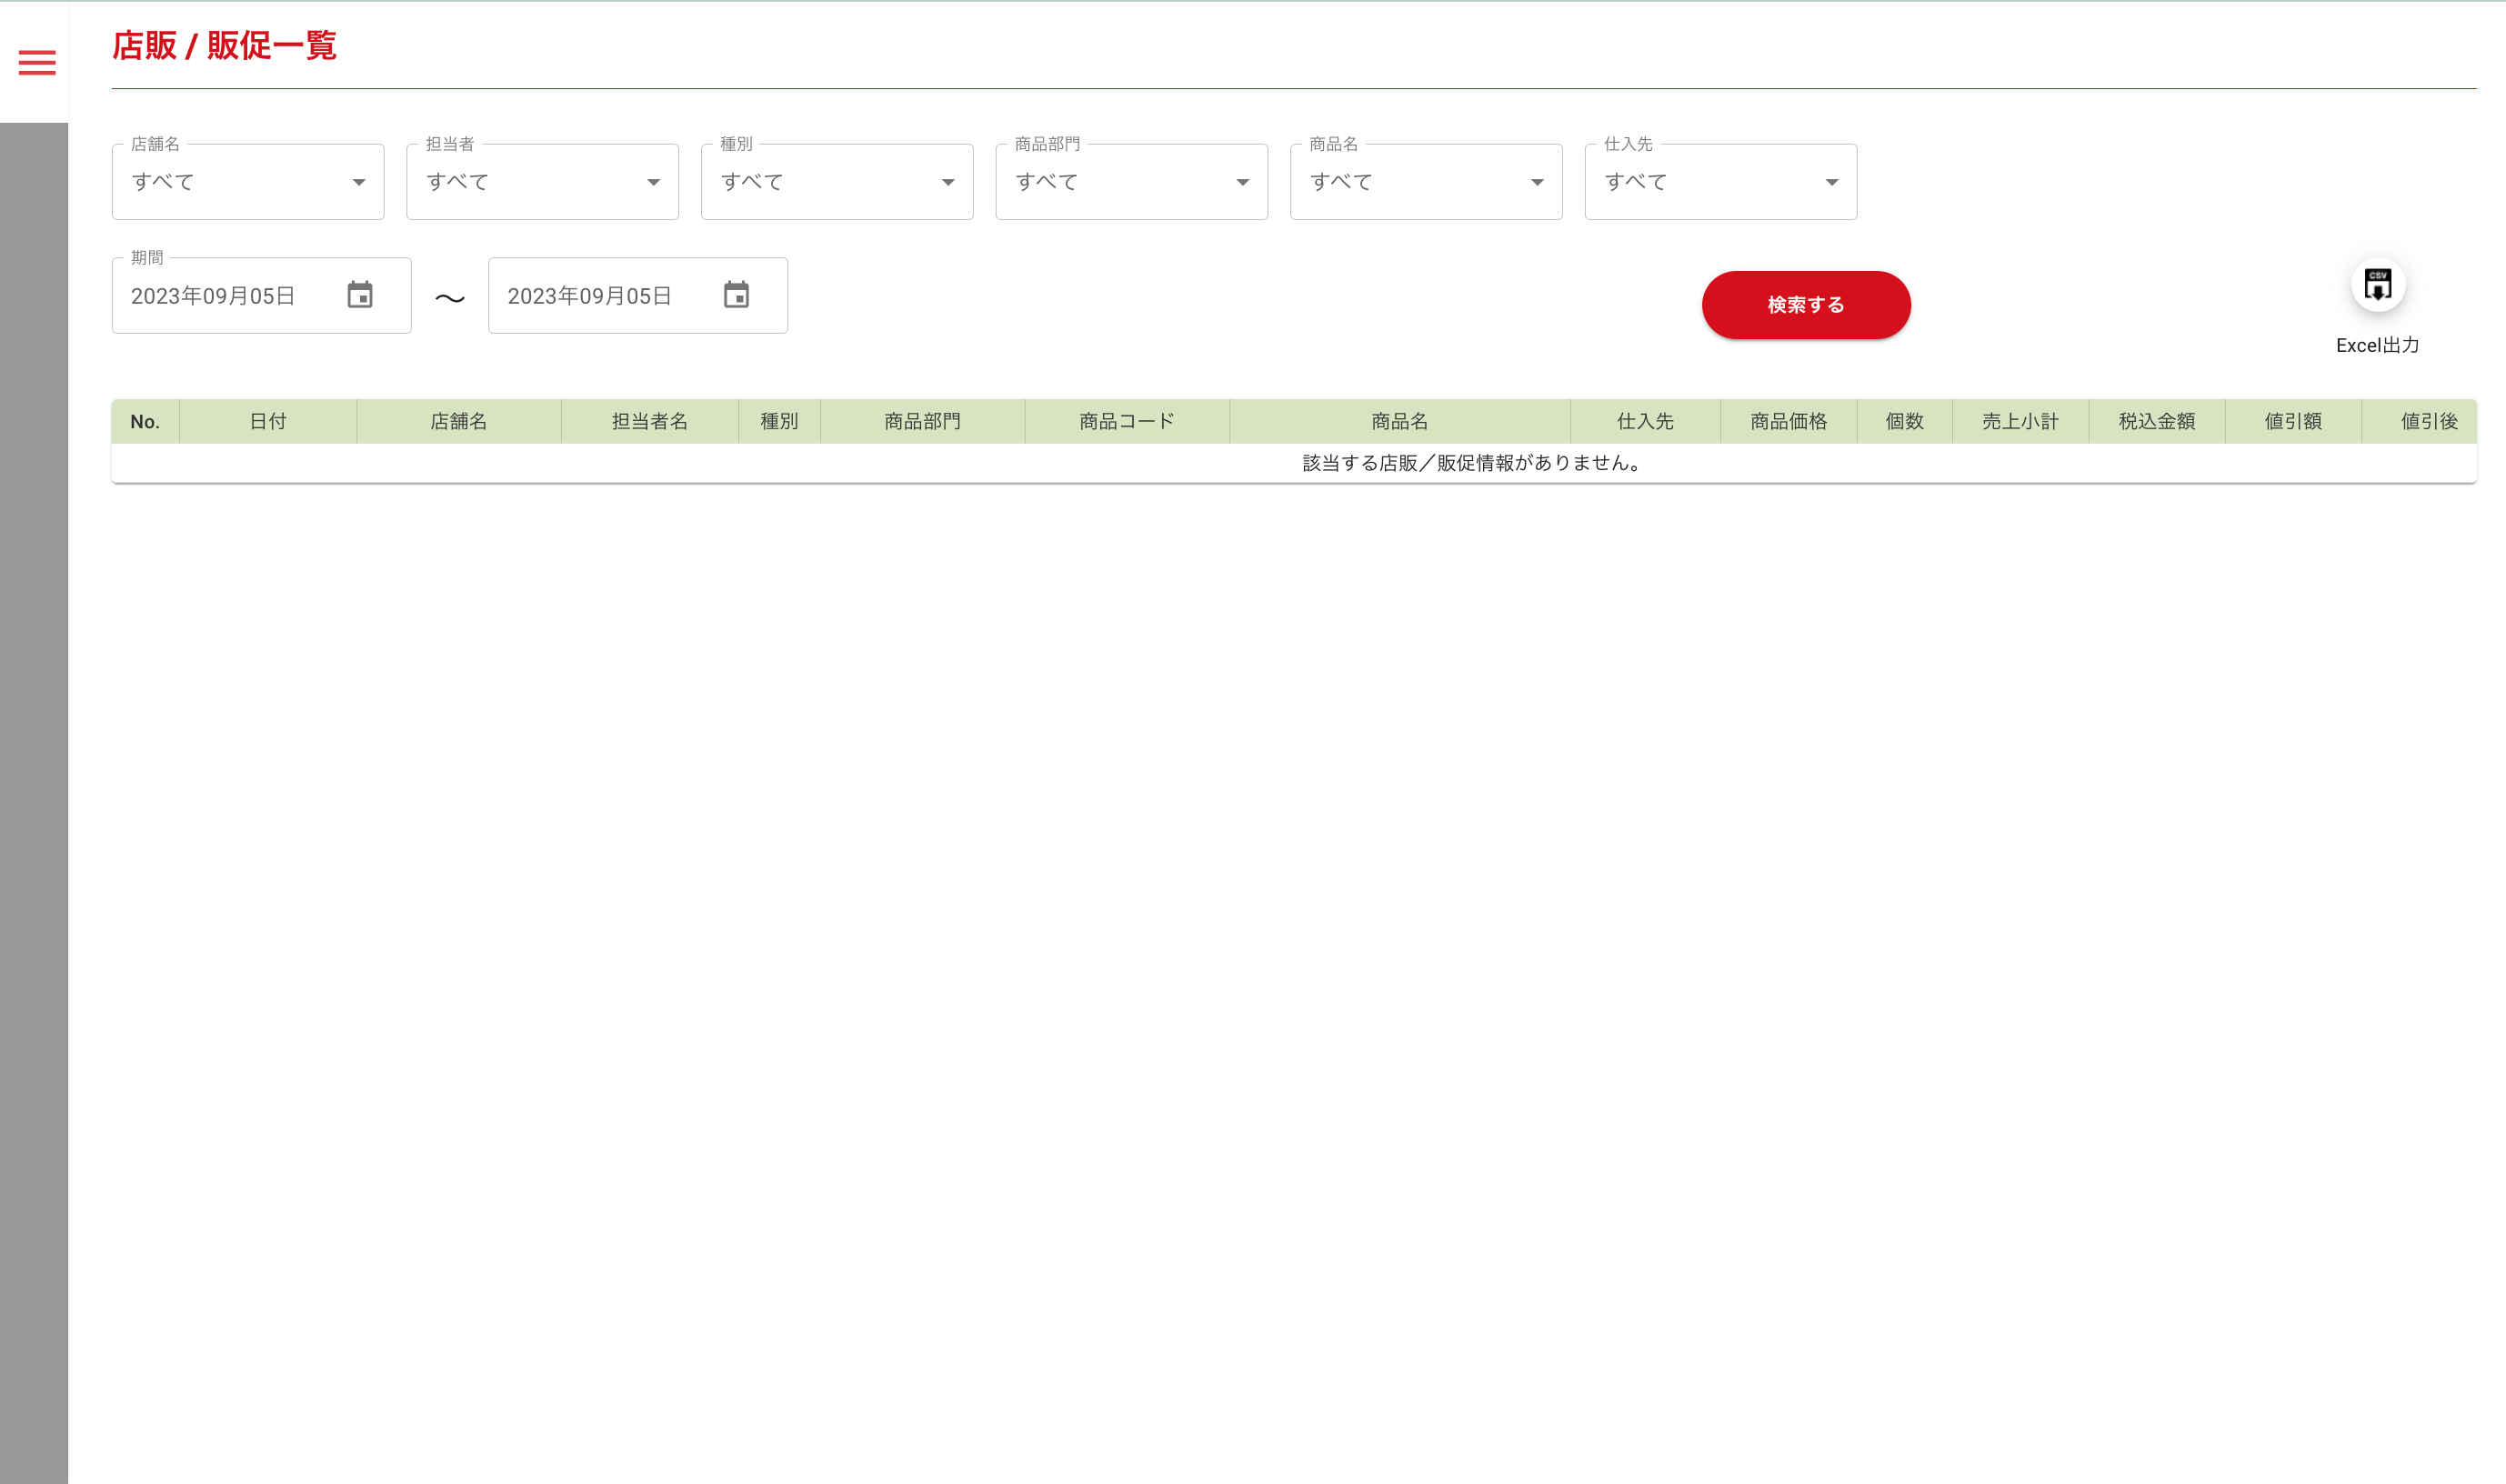The width and height of the screenshot is (2506, 1484).
Task: Expand the 商品名 dropdown arrow
Action: pyautogui.click(x=1537, y=182)
